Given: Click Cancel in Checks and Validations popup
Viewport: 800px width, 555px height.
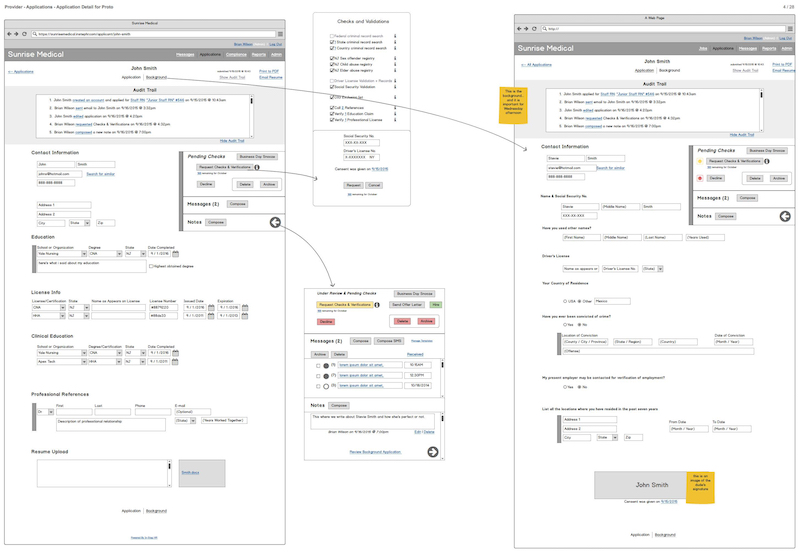Looking at the screenshot, I should 374,186.
